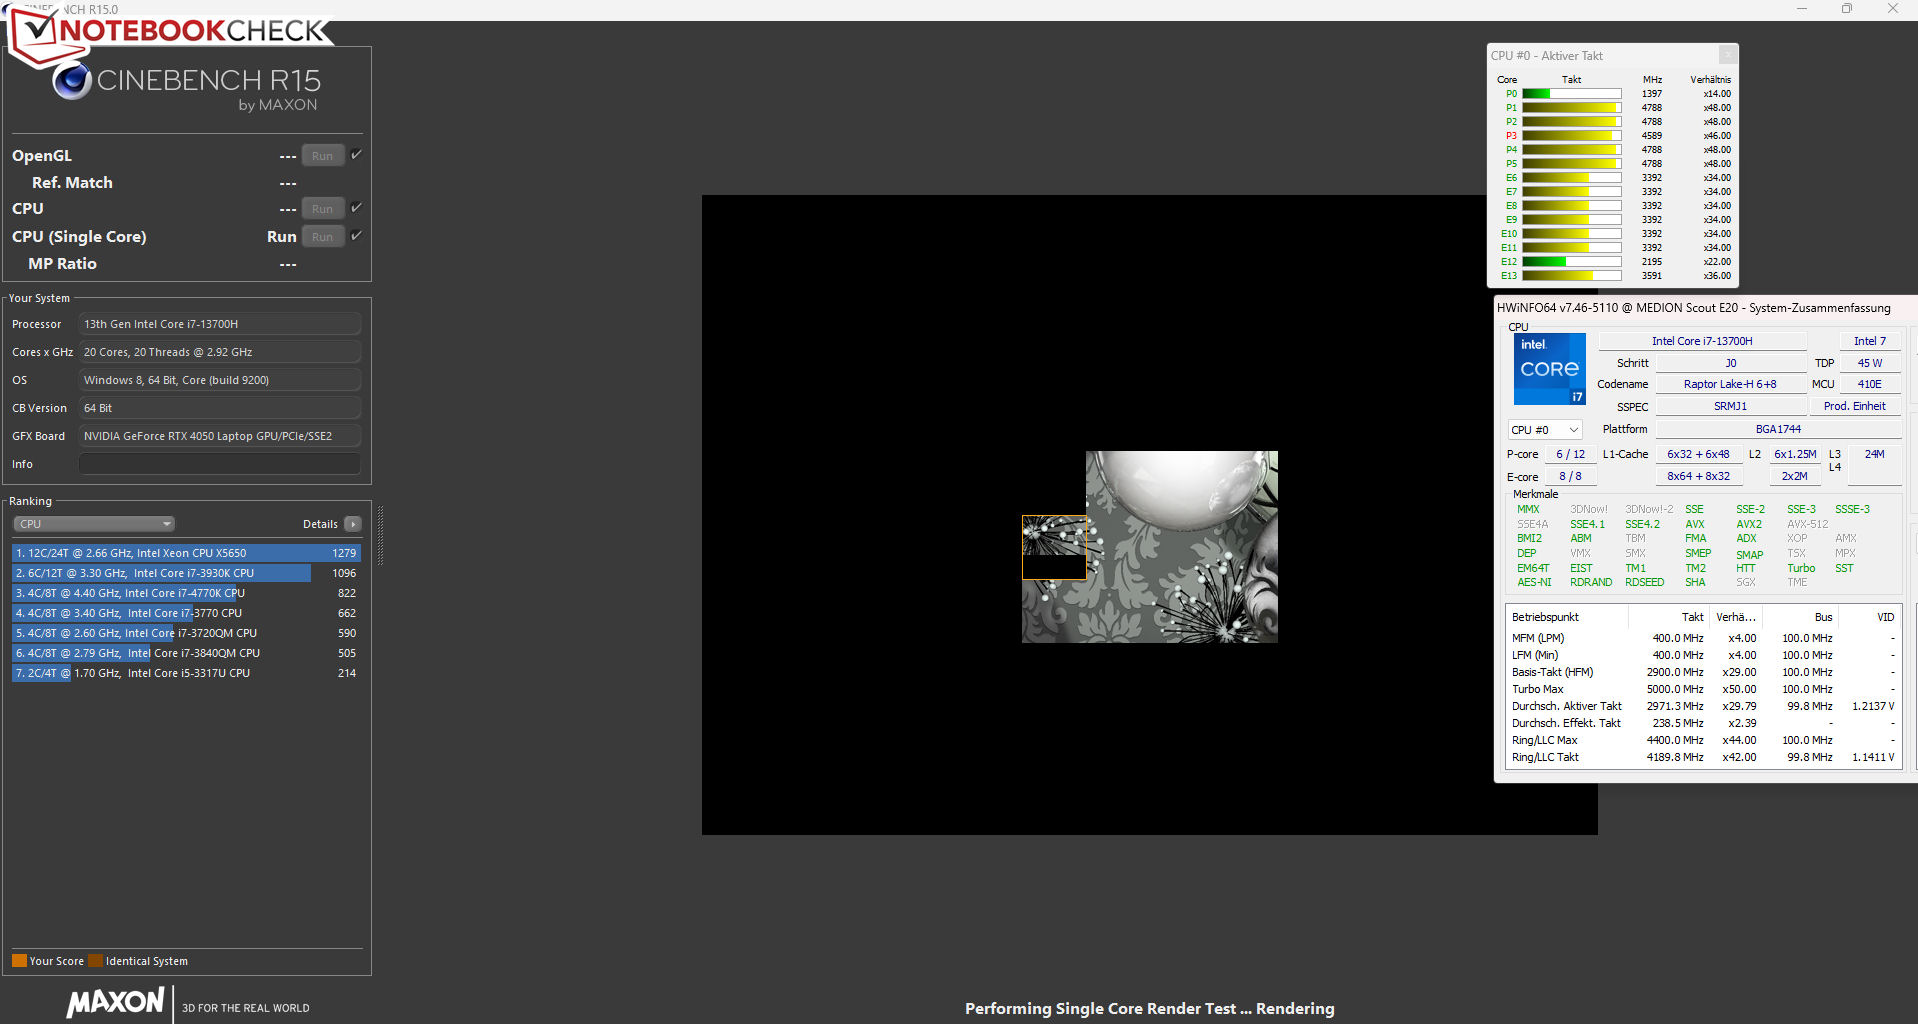This screenshot has height=1024, width=1918.
Task: Select ranking entry Core i5-3317U CPU
Action: click(x=186, y=673)
